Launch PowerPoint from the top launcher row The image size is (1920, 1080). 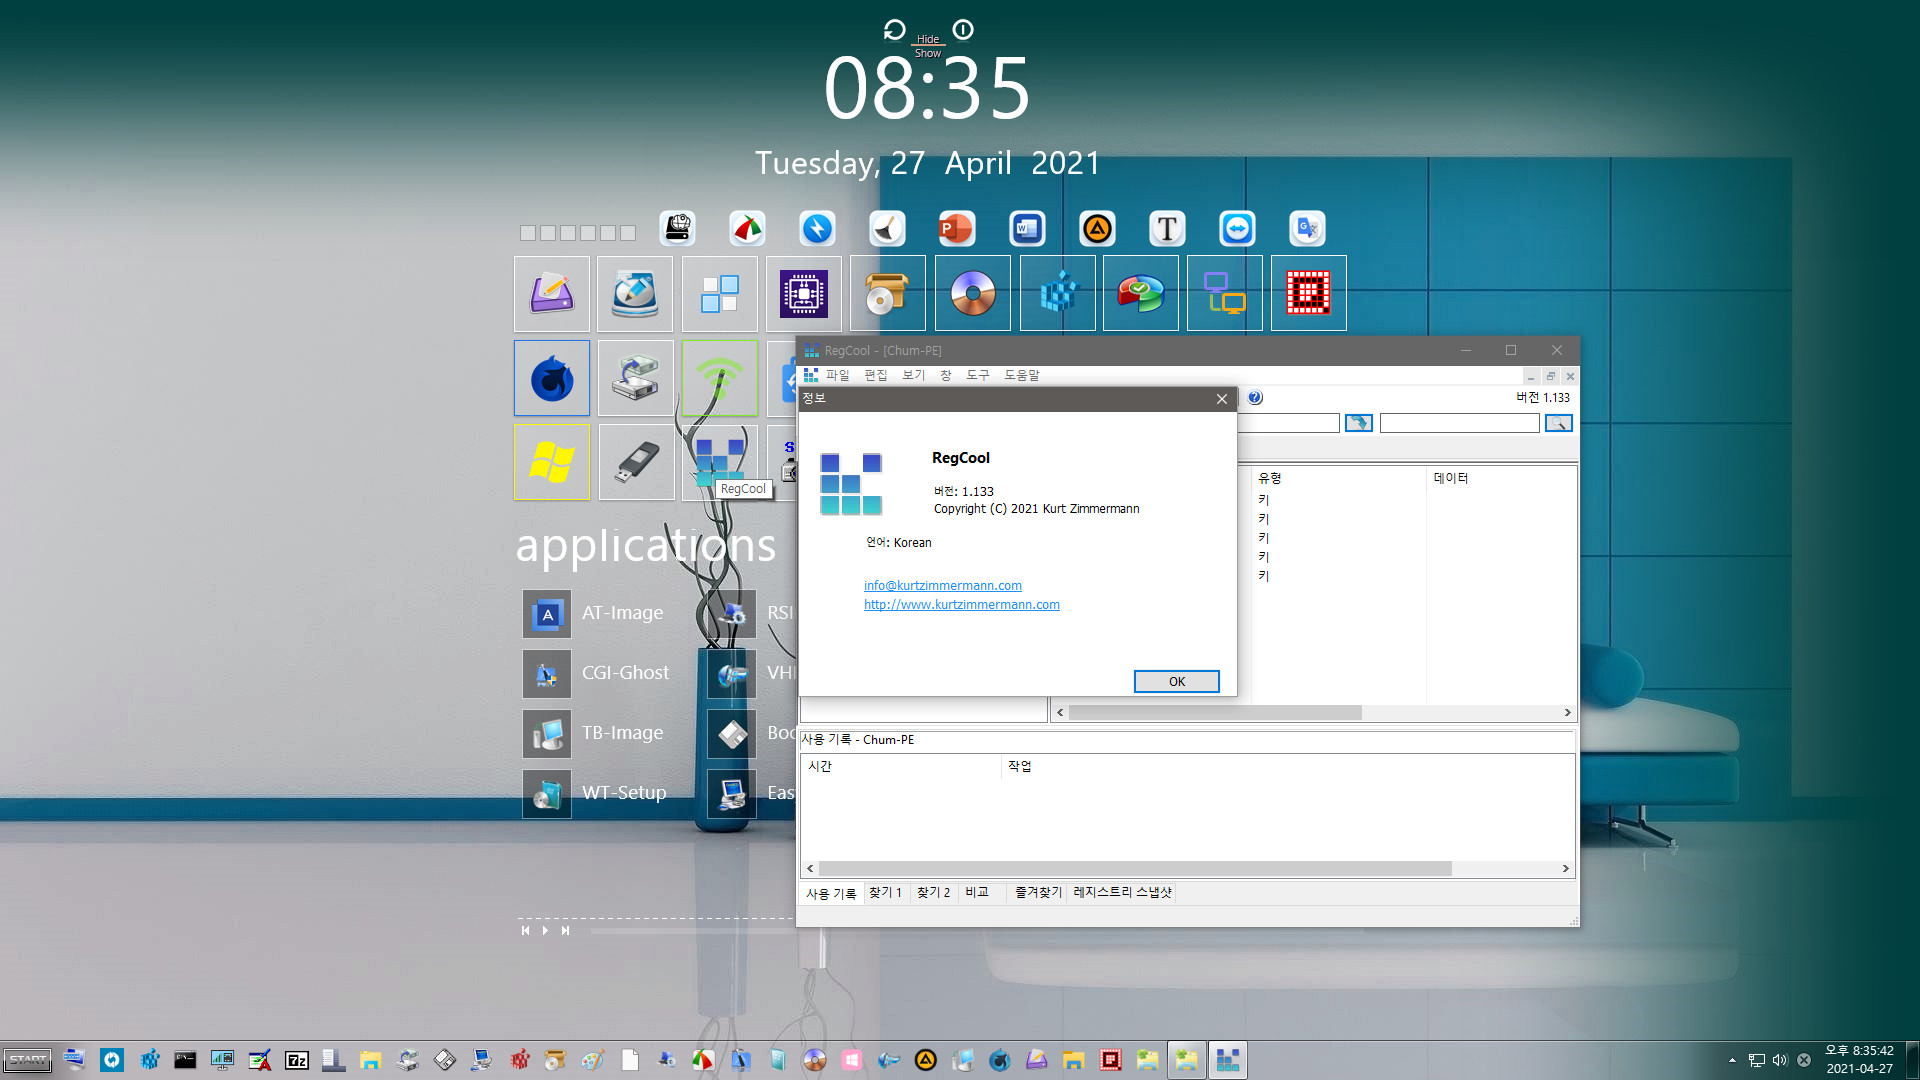pos(955,229)
